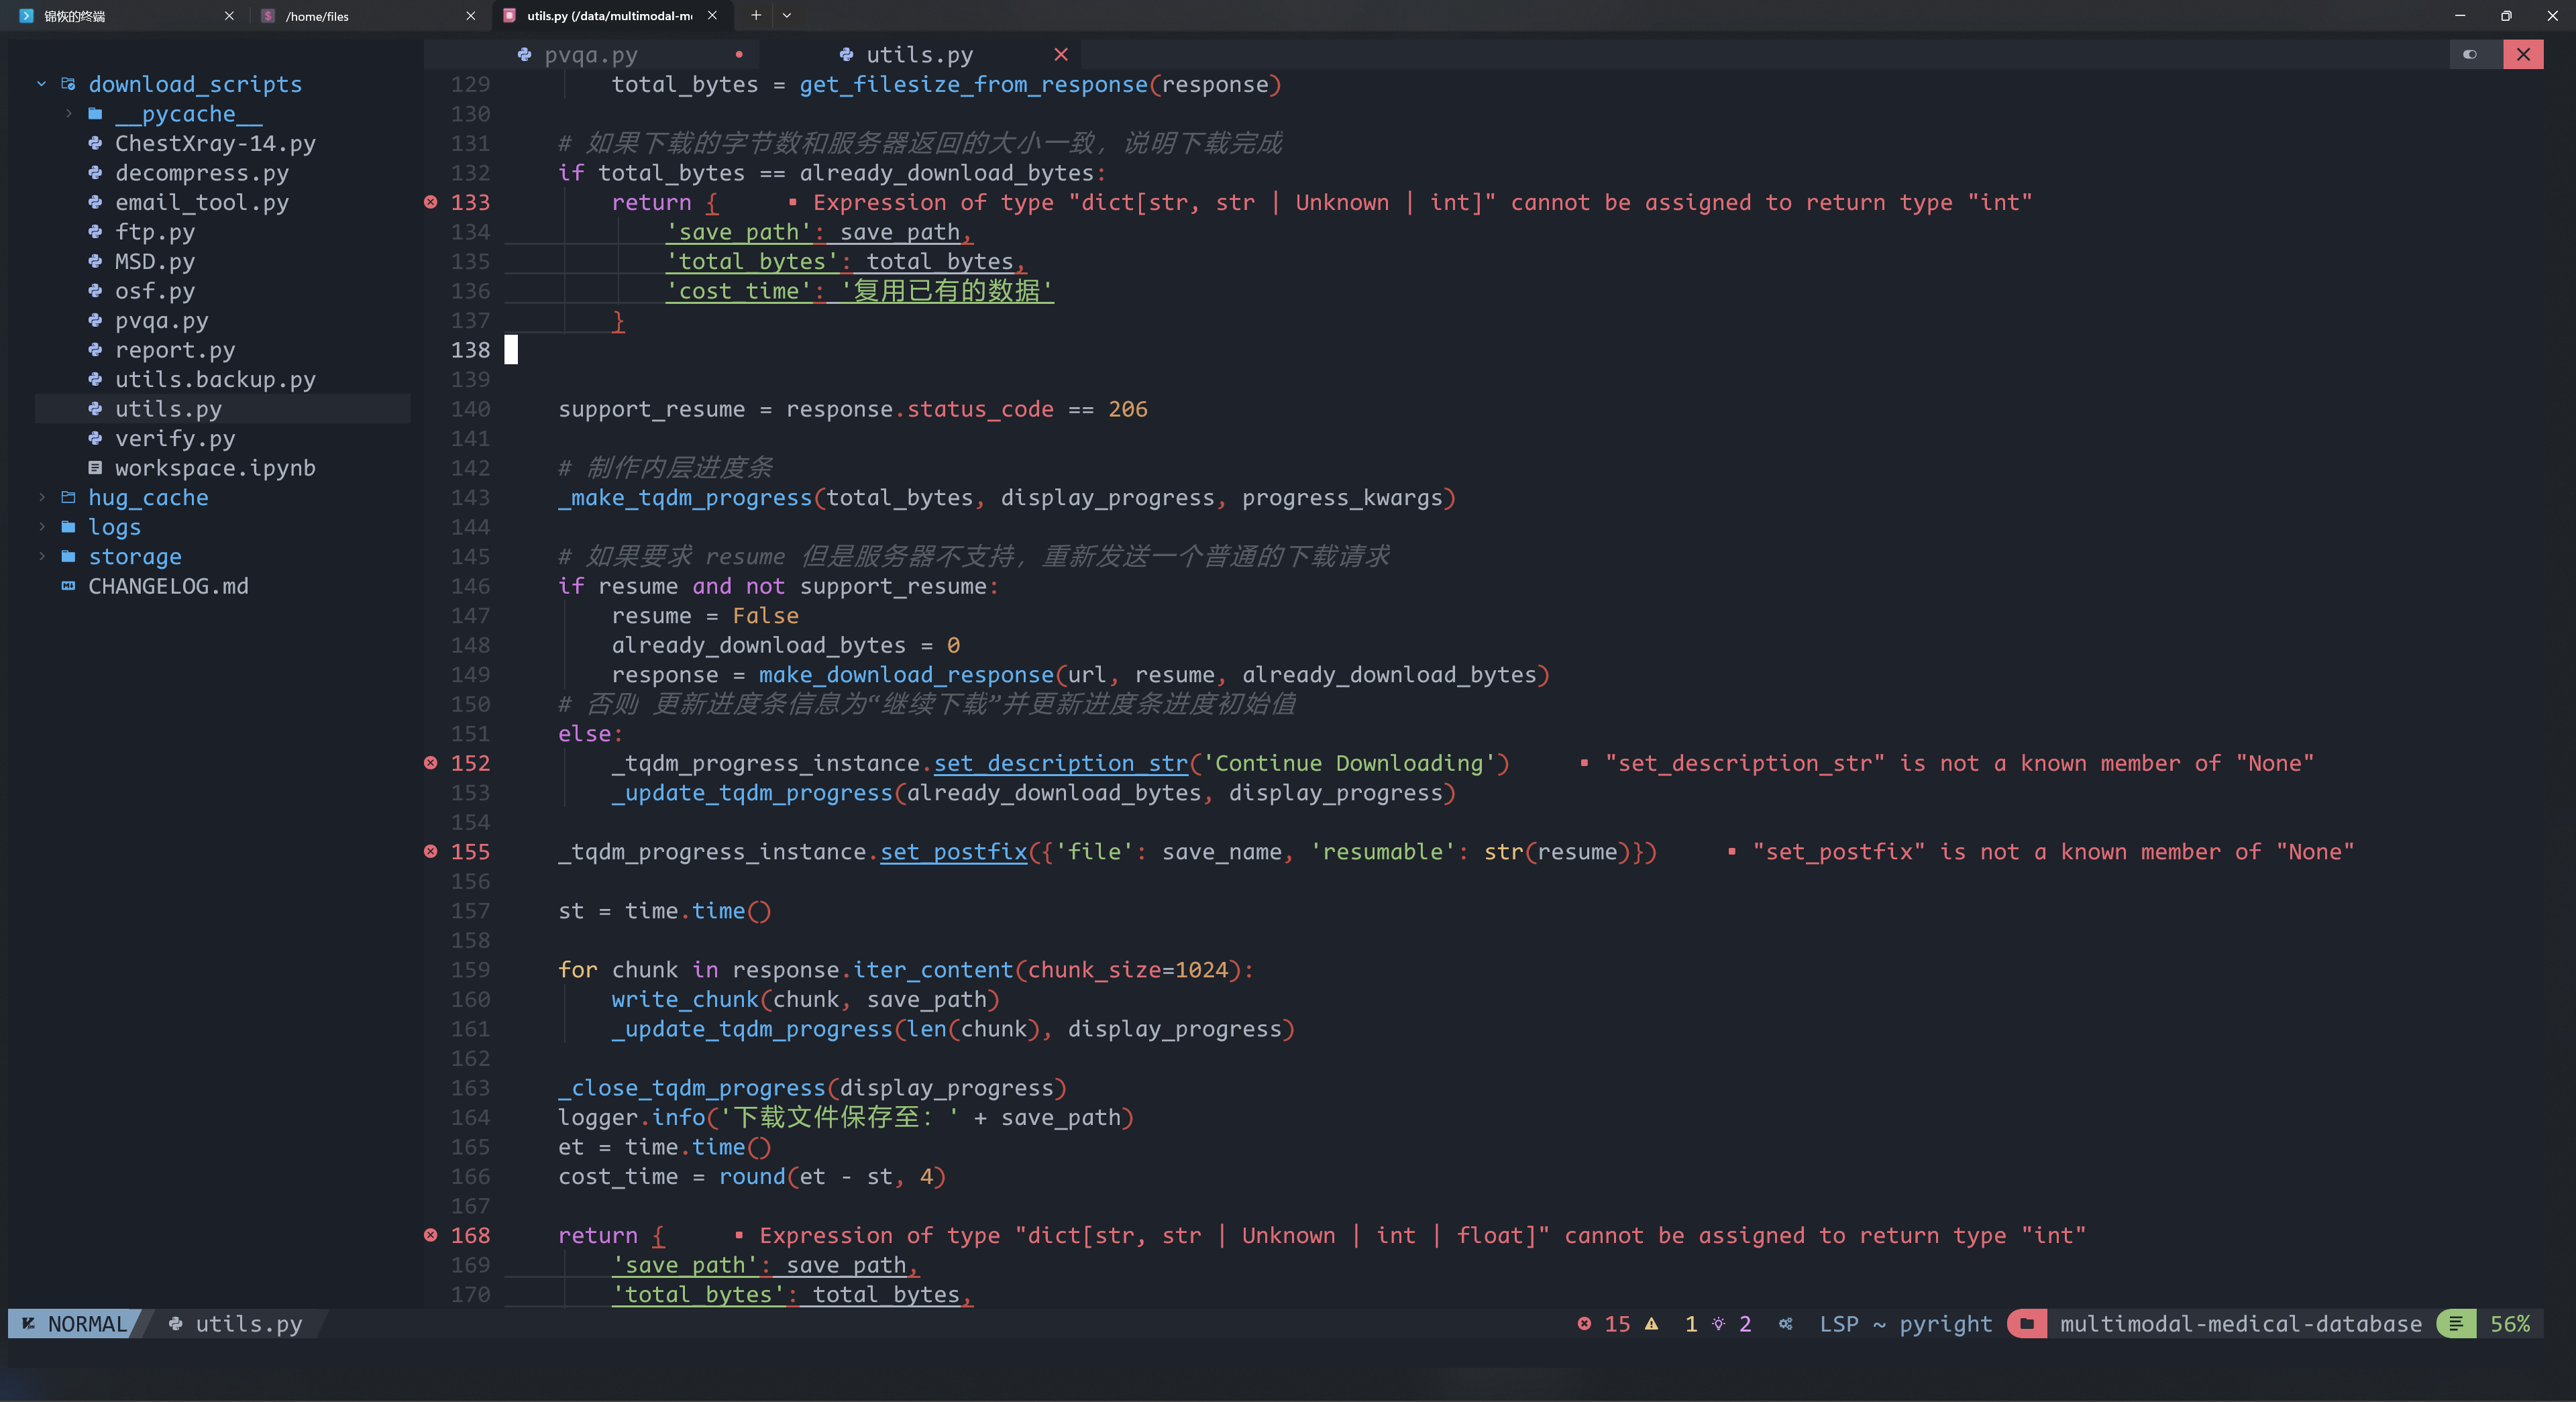The width and height of the screenshot is (2576, 1402).
Task: Toggle the error marker beside line 133
Action: tap(430, 202)
